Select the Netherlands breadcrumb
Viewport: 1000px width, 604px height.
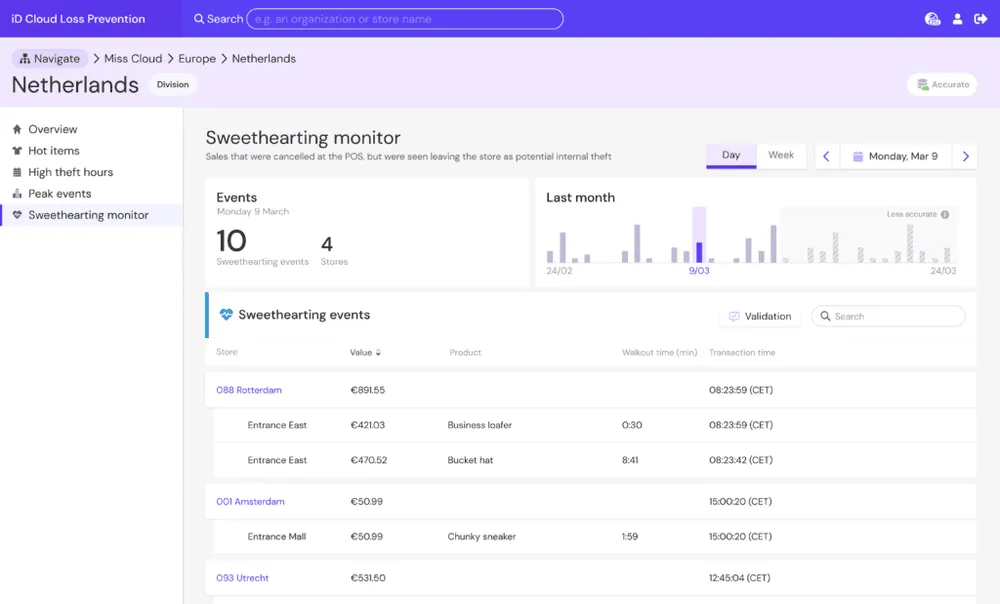264,59
